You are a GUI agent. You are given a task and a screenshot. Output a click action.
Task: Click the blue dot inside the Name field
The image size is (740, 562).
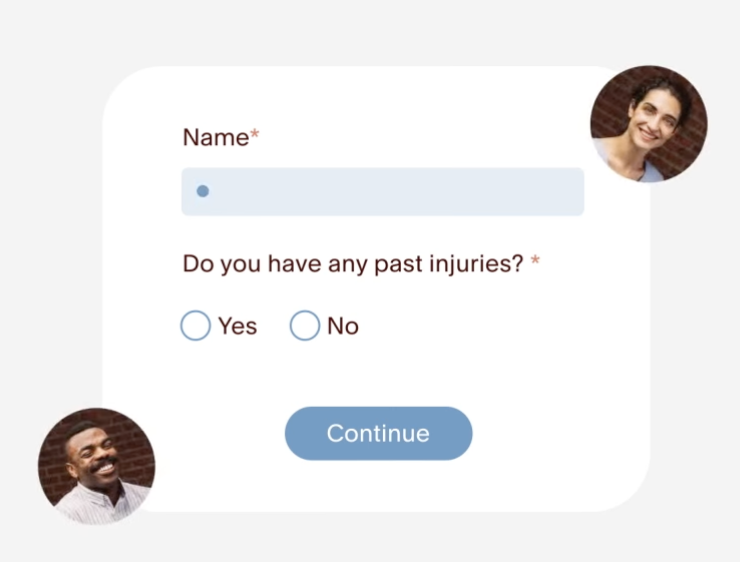pos(202,191)
